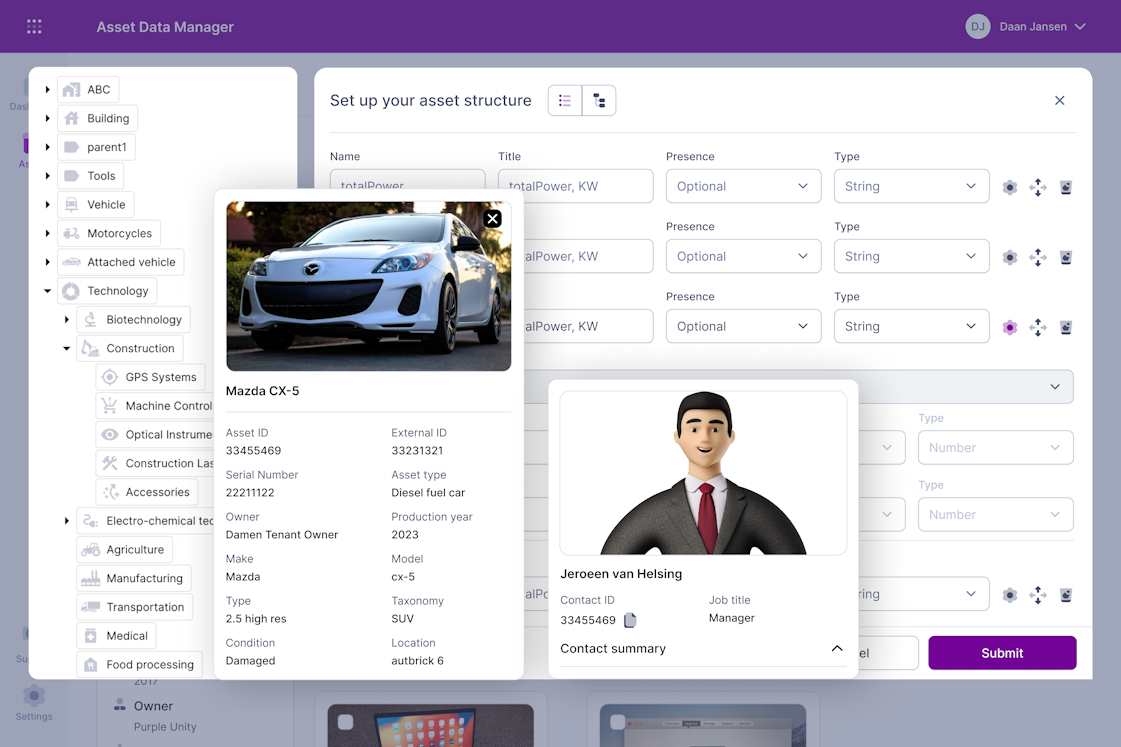The width and height of the screenshot is (1121, 747).
Task: Click the purple highlighted gear icon
Action: (1009, 327)
